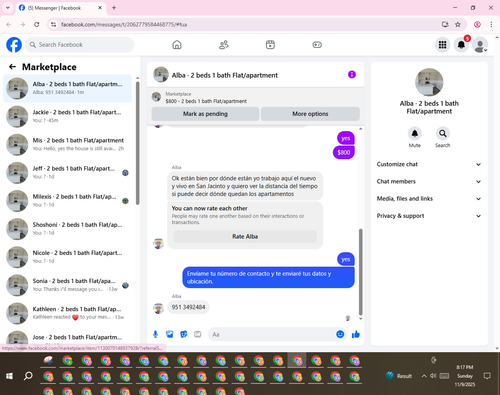Image resolution: width=500 pixels, height=395 pixels.
Task: Search in conversation magnifier icon
Action: [x=443, y=134]
